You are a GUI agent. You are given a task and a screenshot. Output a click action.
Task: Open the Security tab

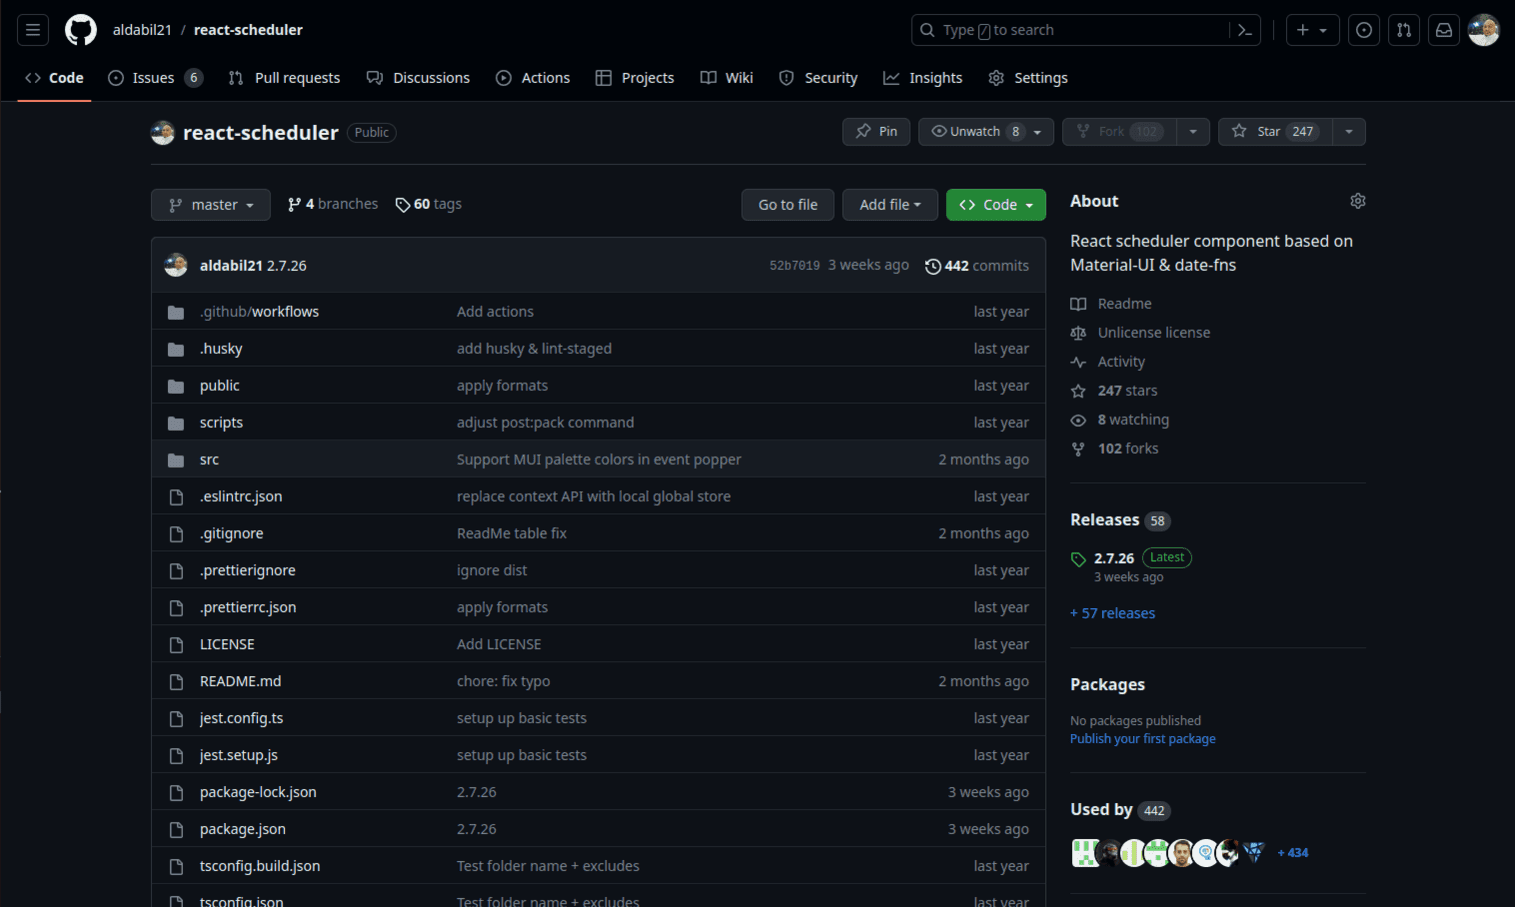[x=818, y=78]
